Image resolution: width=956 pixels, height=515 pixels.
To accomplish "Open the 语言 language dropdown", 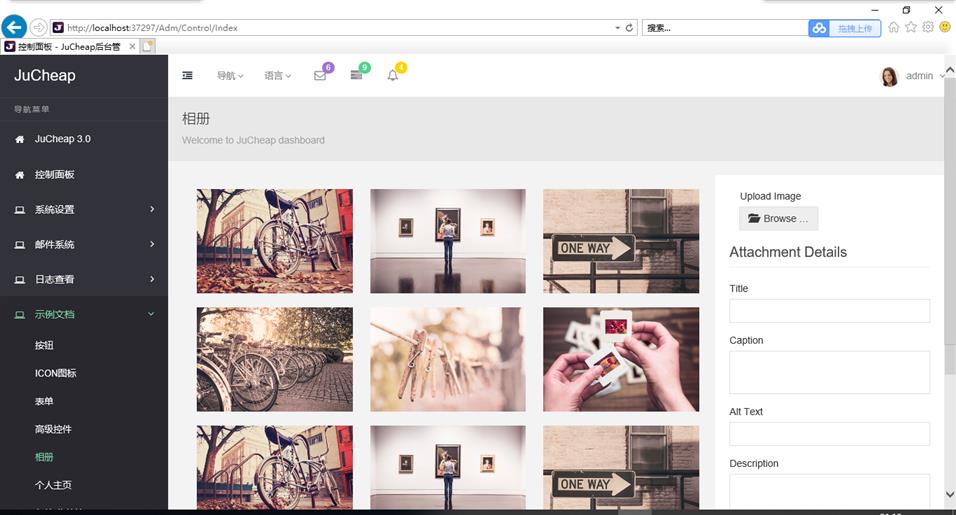I will point(277,76).
